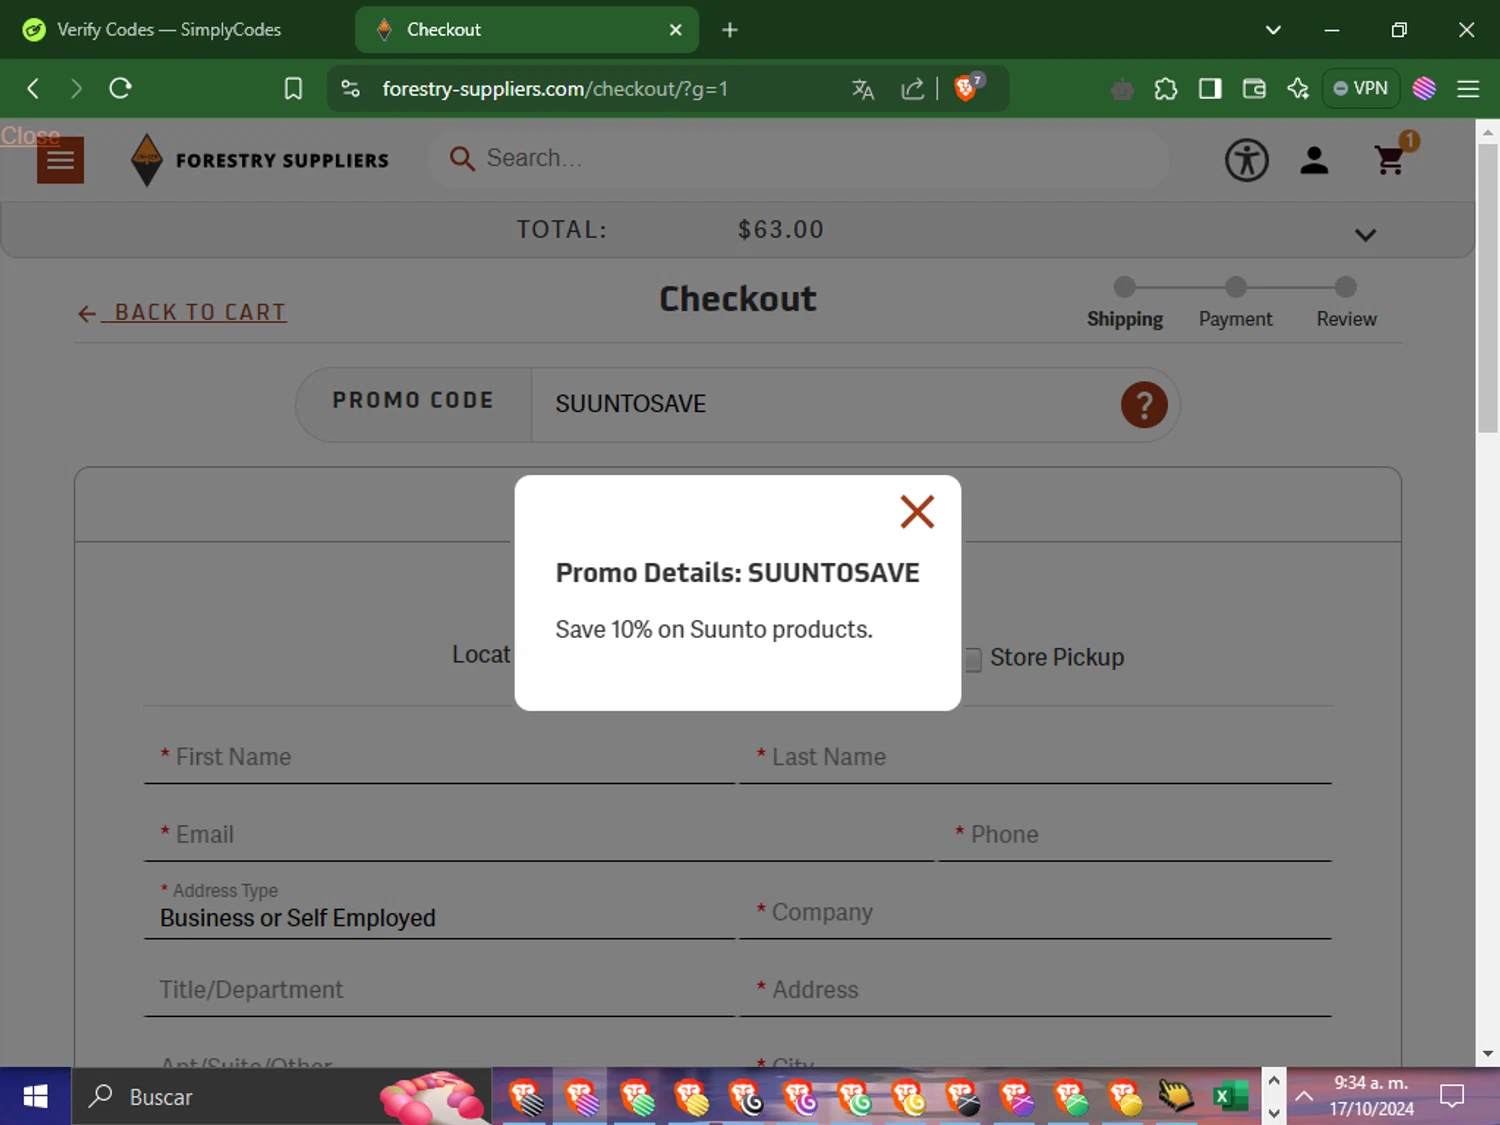Switch to Verify Codes — SimplyCodes tab
The image size is (1500, 1125).
(170, 30)
